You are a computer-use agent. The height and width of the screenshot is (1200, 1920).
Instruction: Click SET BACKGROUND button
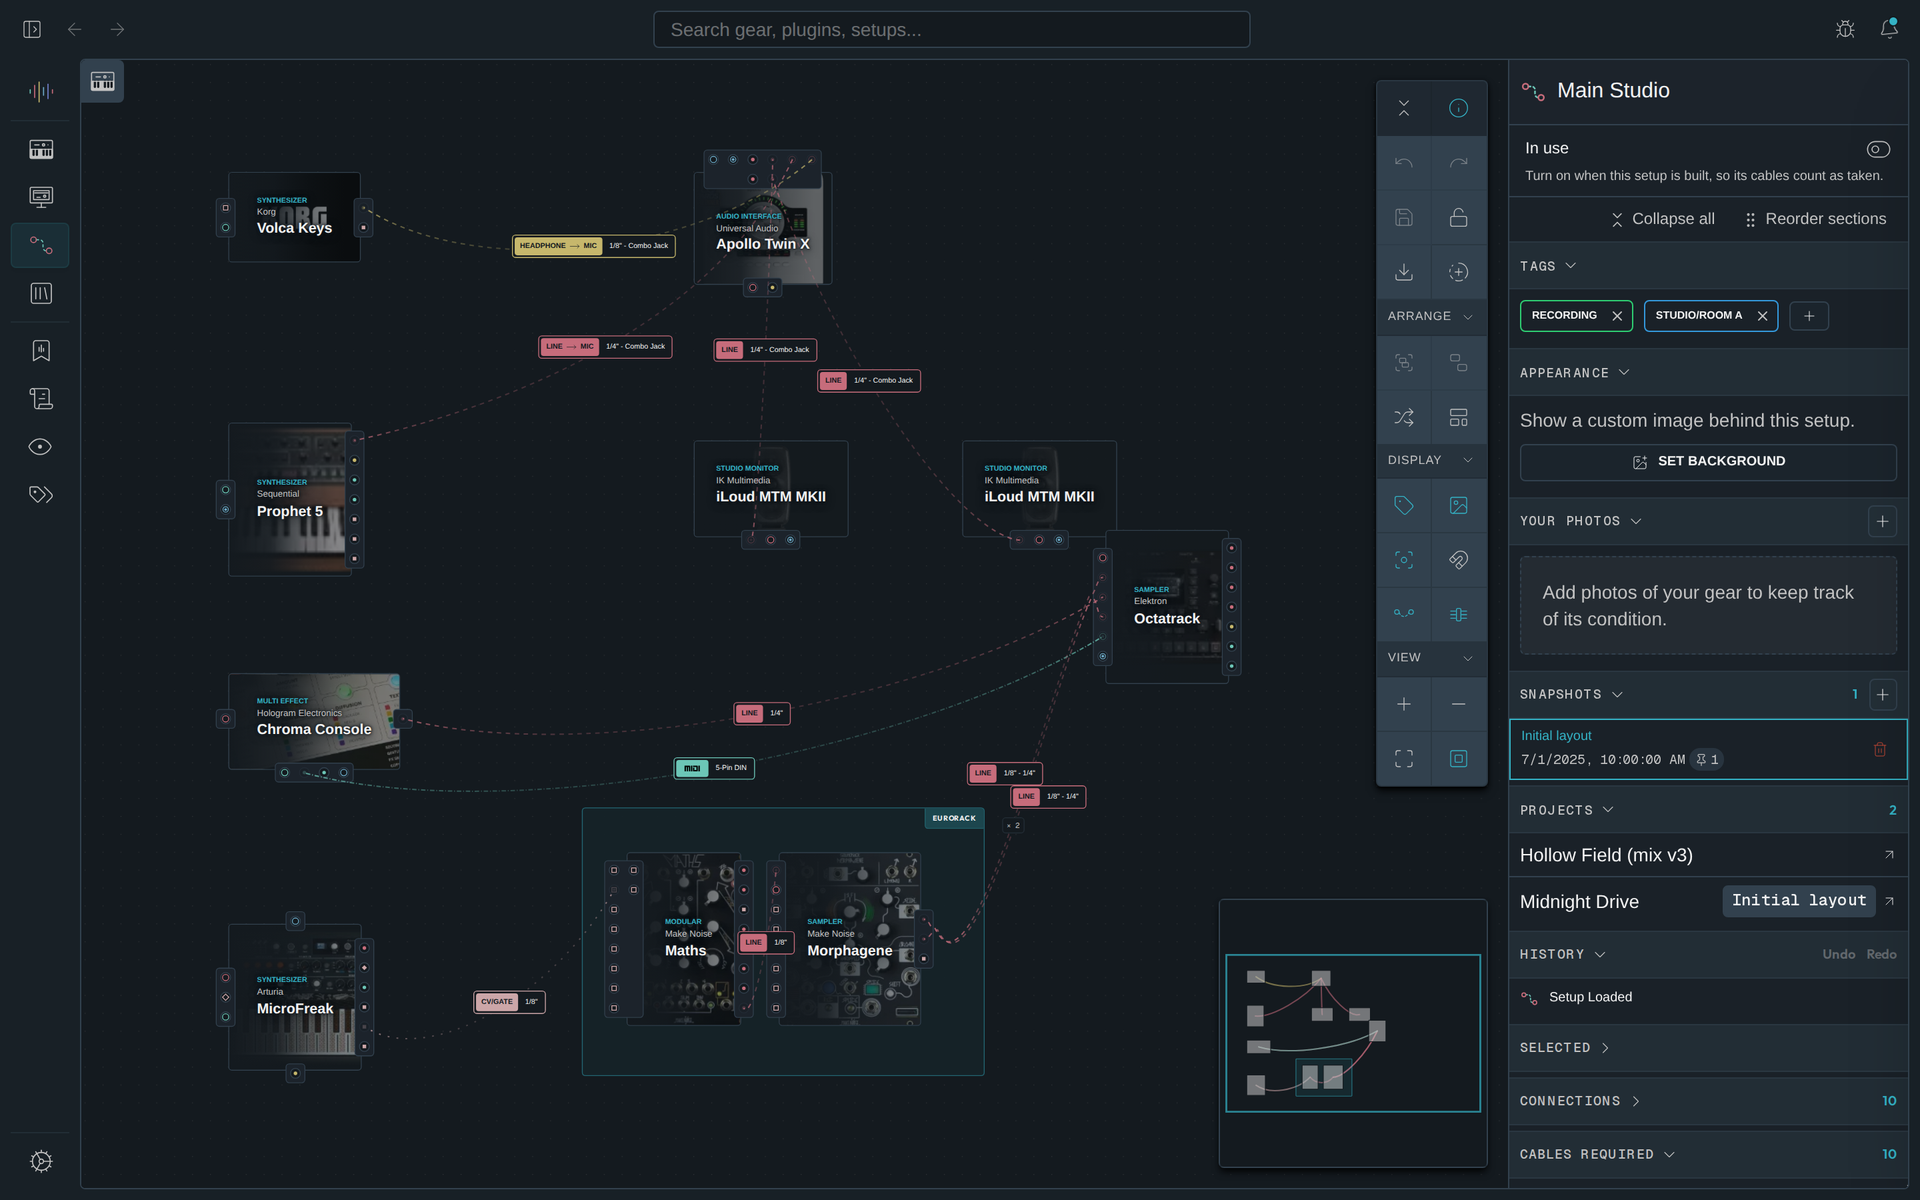[x=1708, y=462]
